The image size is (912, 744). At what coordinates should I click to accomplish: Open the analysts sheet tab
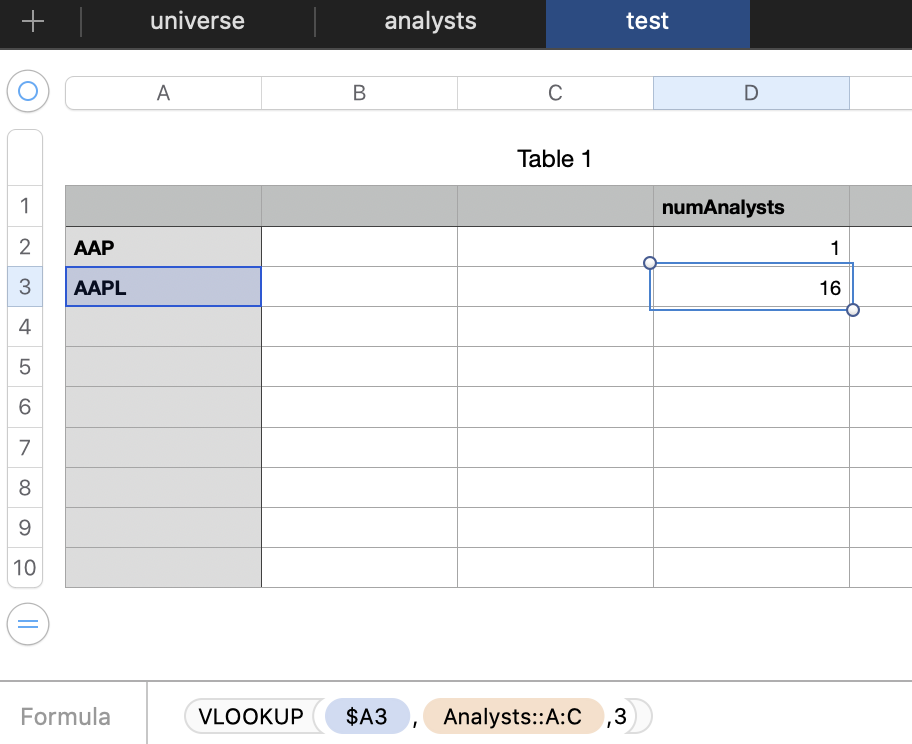(x=430, y=22)
